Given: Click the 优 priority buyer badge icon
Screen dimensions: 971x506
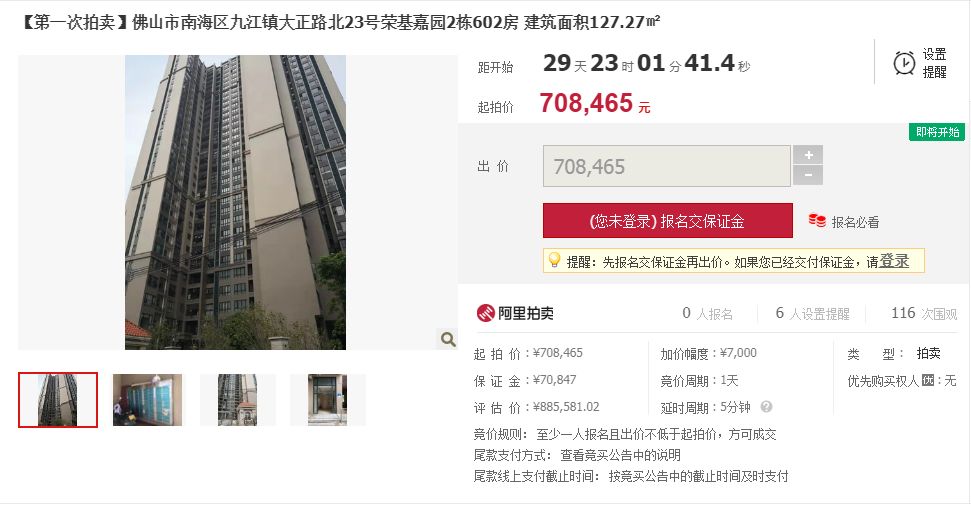Looking at the screenshot, I should click(x=927, y=380).
